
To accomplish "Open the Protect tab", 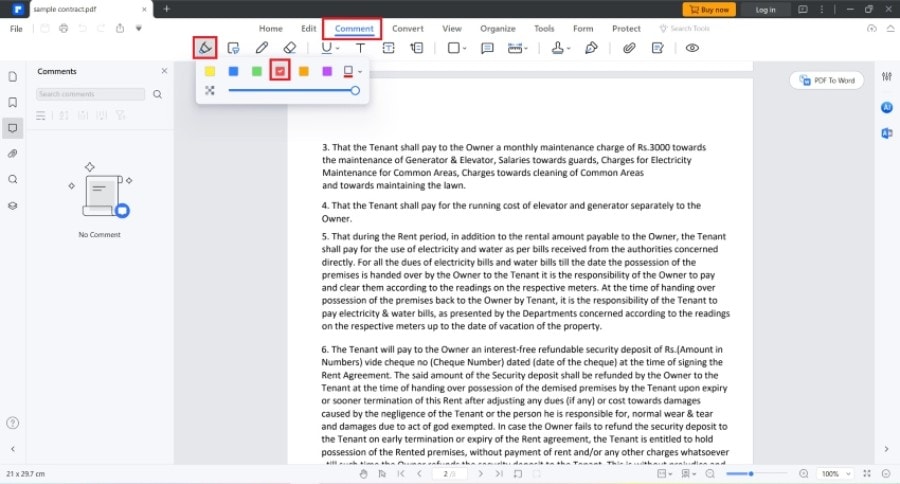I will coord(626,28).
